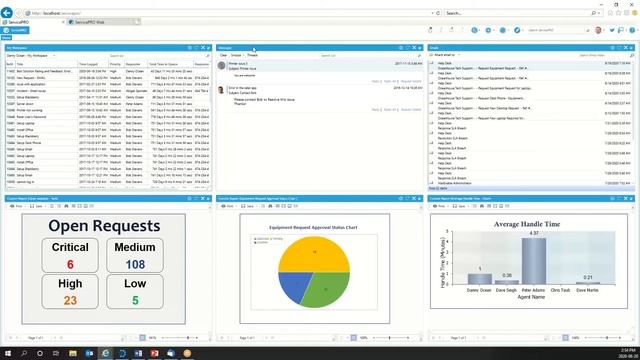Click the Medium open requests tile
The image size is (640, 360).
(x=135, y=256)
